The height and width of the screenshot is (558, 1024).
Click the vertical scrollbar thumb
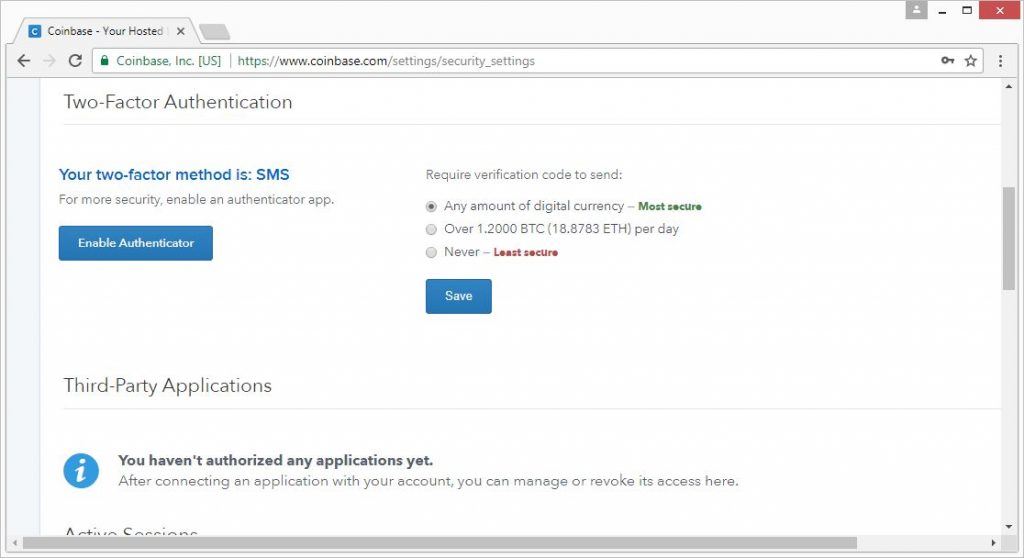(x=1009, y=238)
